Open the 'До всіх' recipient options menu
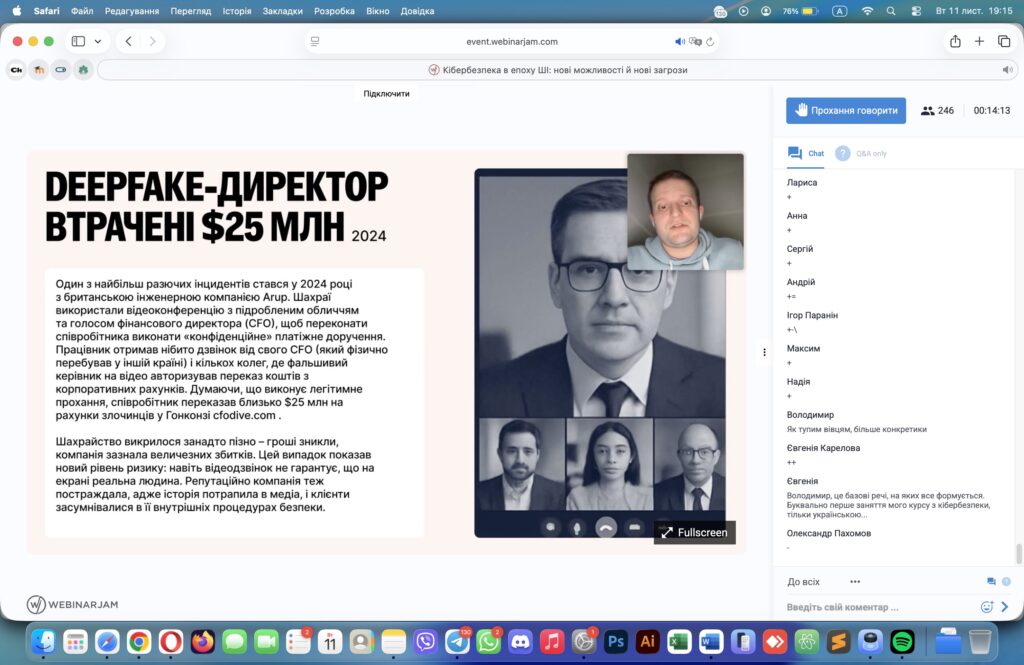1024x665 pixels. click(x=855, y=581)
